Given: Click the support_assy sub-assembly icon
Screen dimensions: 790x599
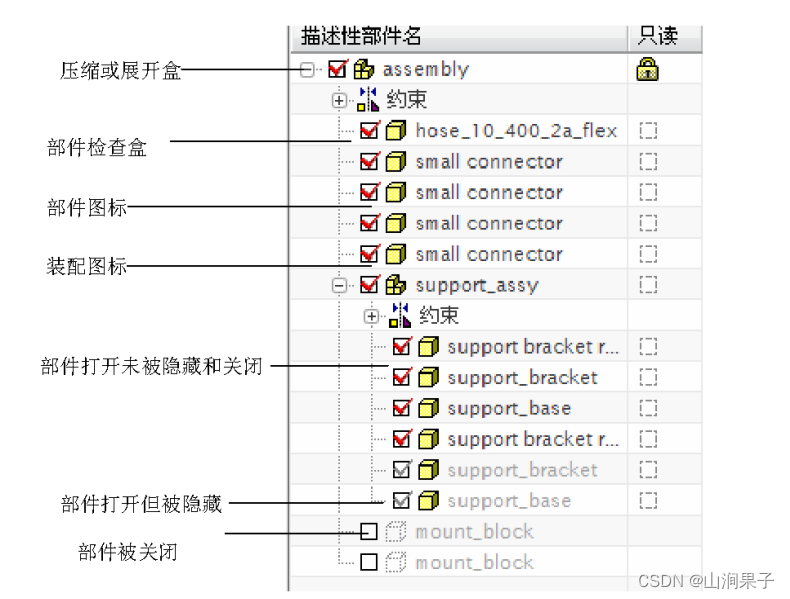Looking at the screenshot, I should [396, 285].
